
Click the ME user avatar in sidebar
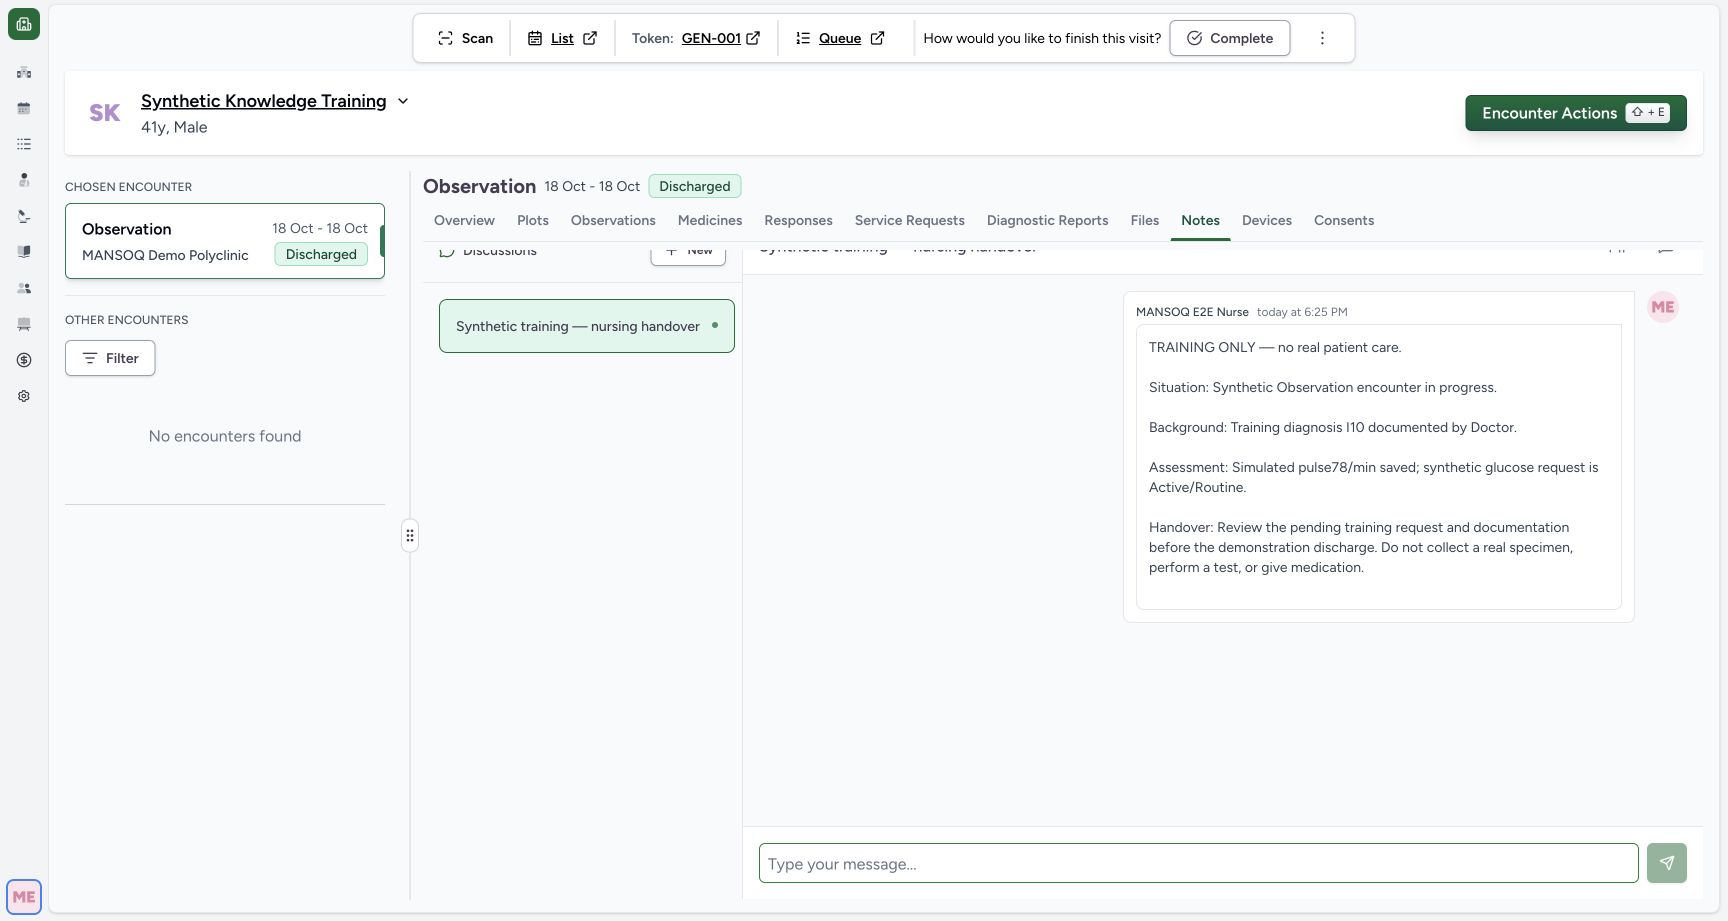click(x=24, y=897)
